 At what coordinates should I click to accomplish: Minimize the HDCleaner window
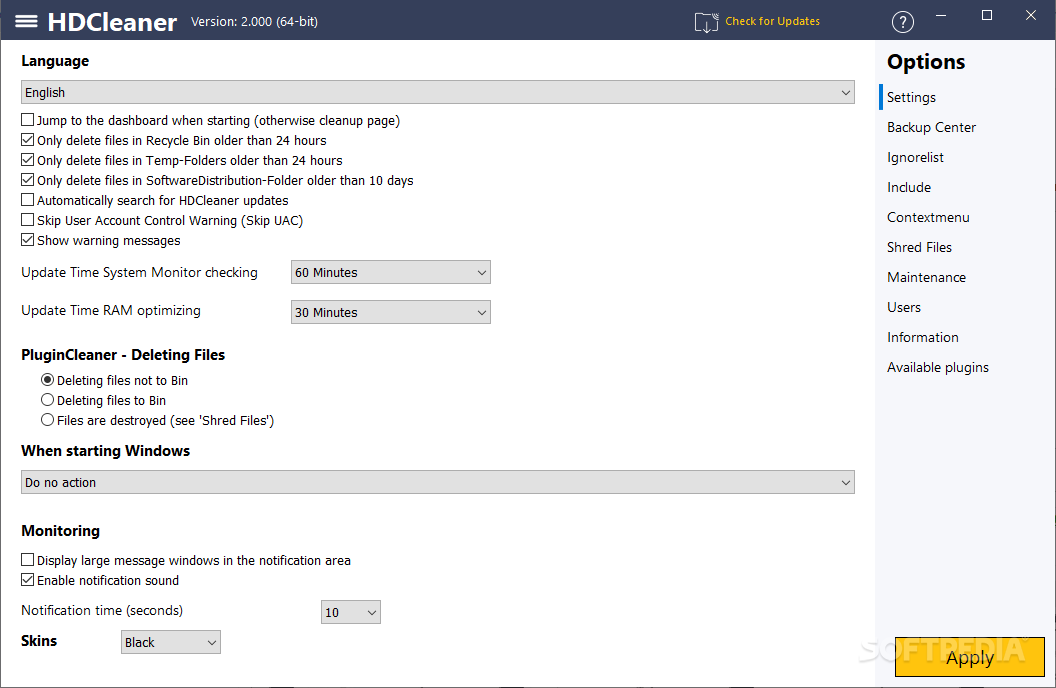pos(941,15)
